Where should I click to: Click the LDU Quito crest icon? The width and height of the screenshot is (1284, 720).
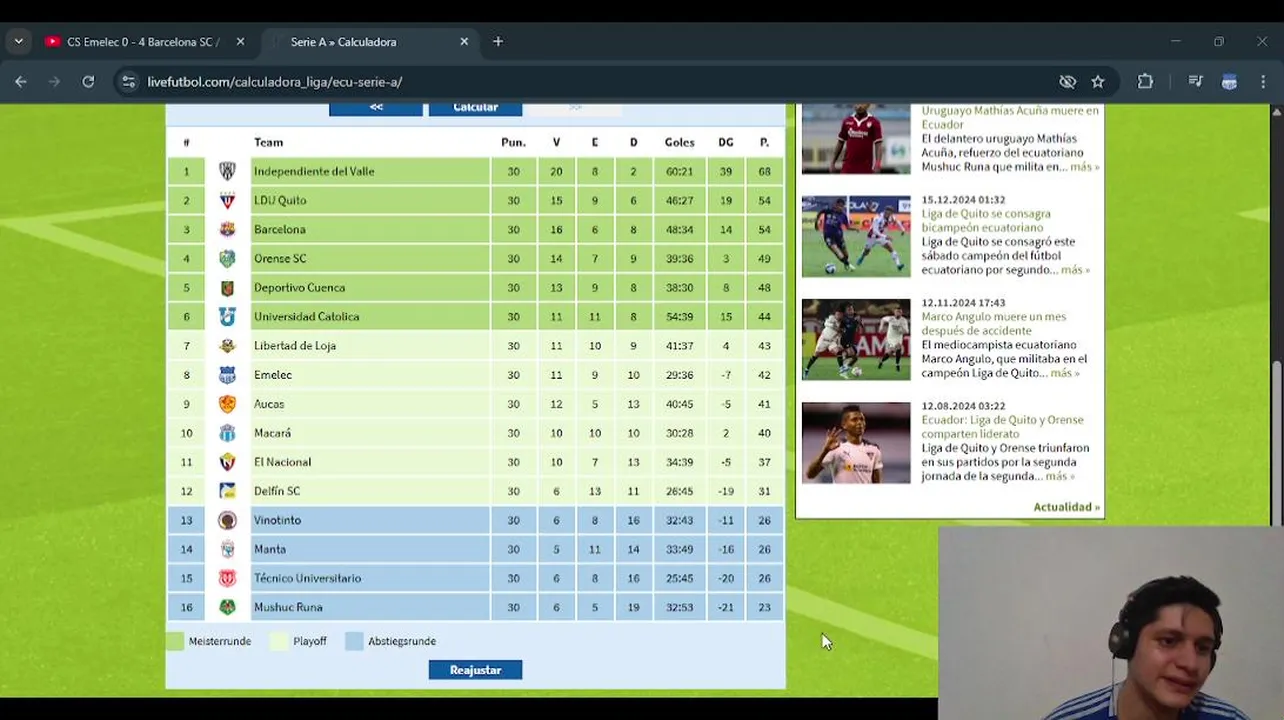tap(227, 200)
